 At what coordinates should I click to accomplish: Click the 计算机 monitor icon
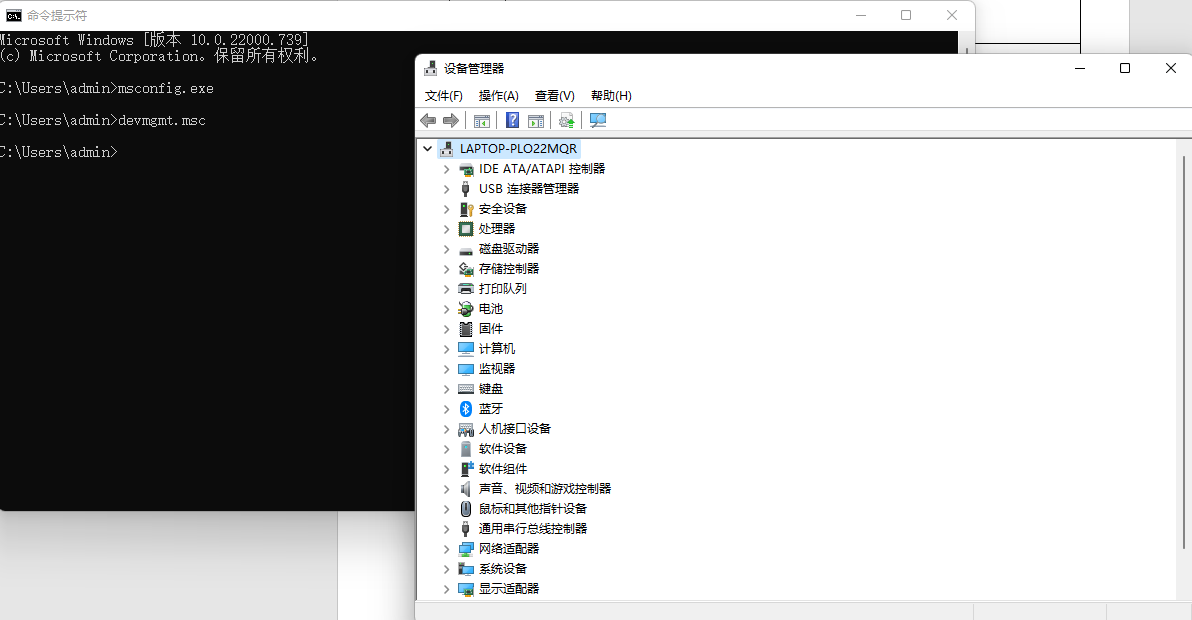466,349
